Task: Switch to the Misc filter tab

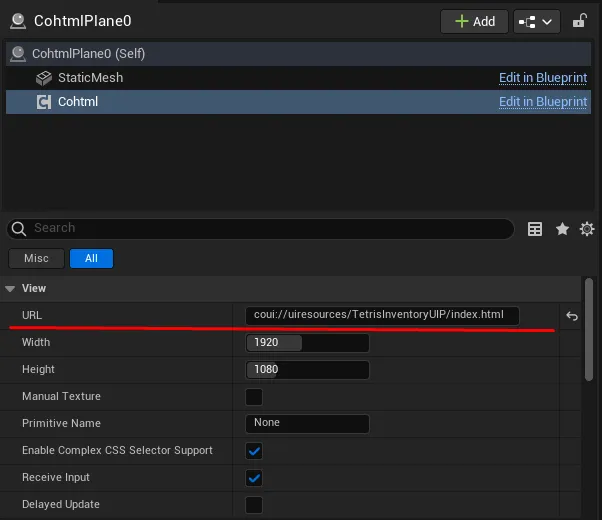Action: (36, 258)
